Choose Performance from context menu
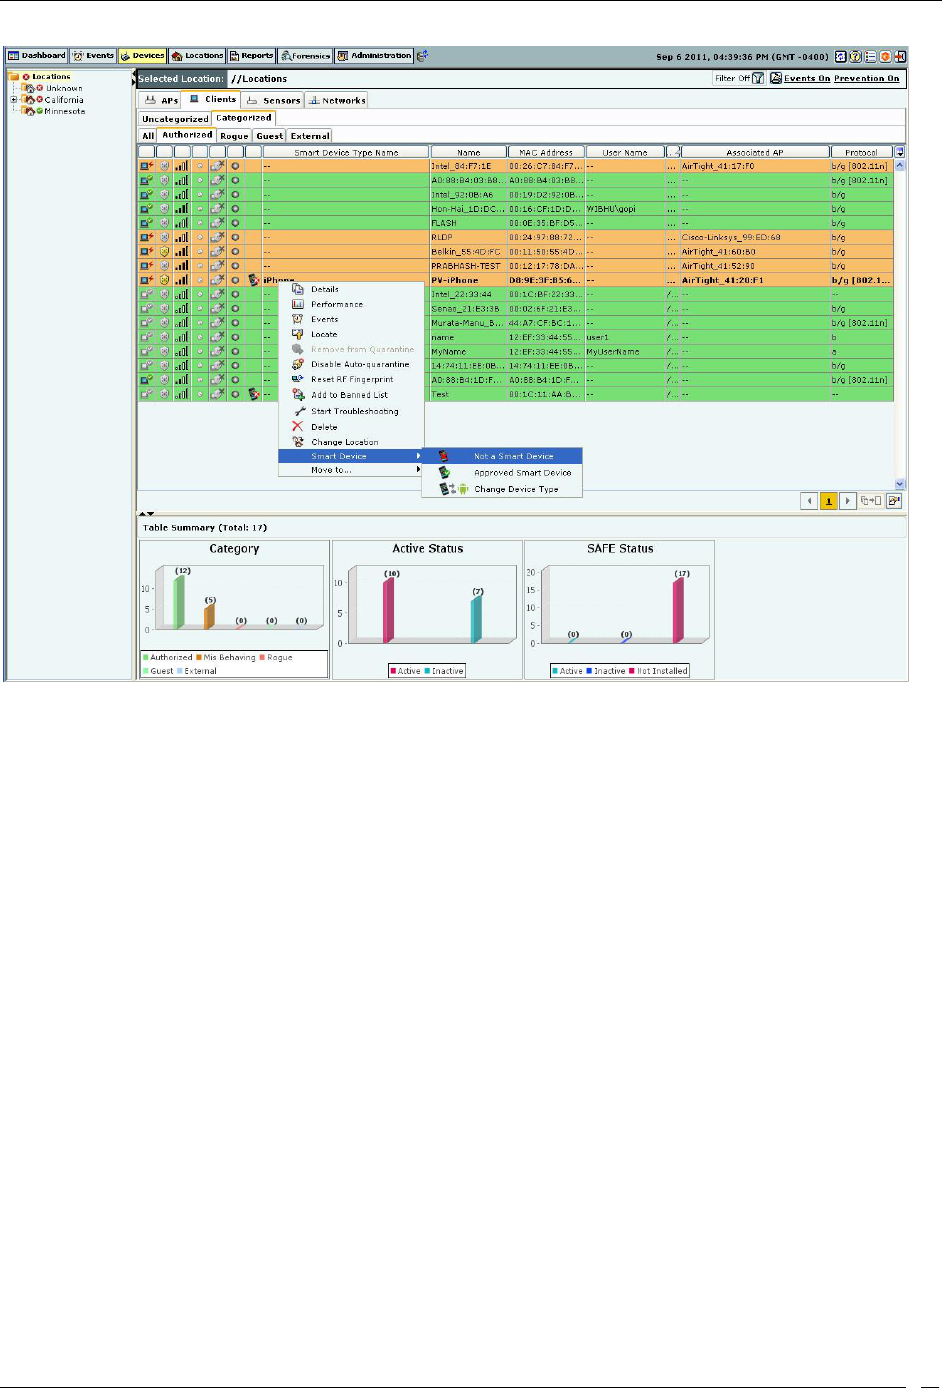 (351, 304)
